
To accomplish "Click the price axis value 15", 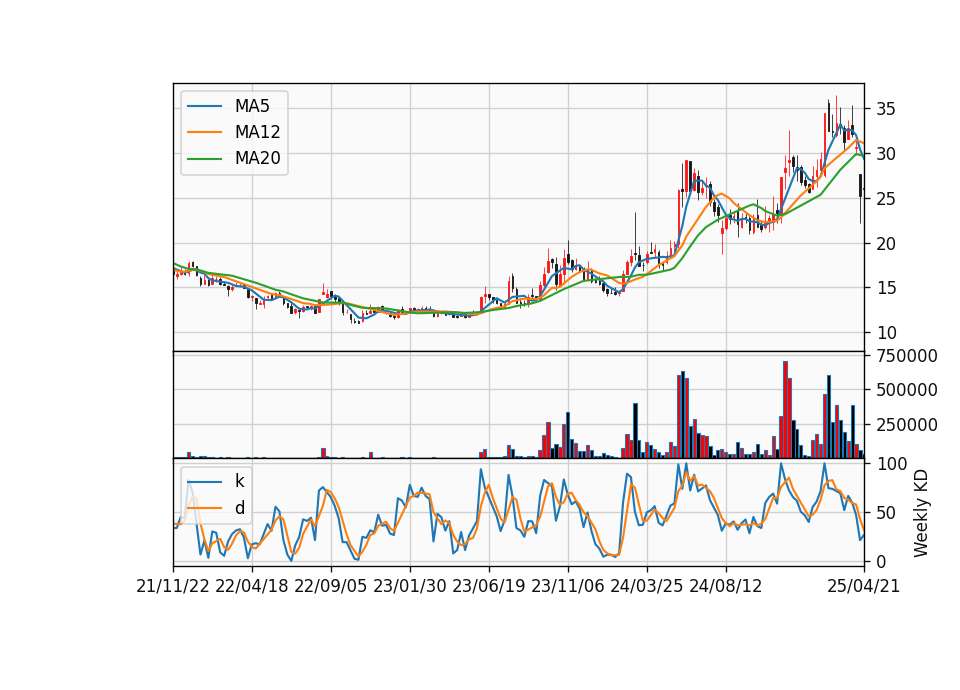I will point(886,288).
